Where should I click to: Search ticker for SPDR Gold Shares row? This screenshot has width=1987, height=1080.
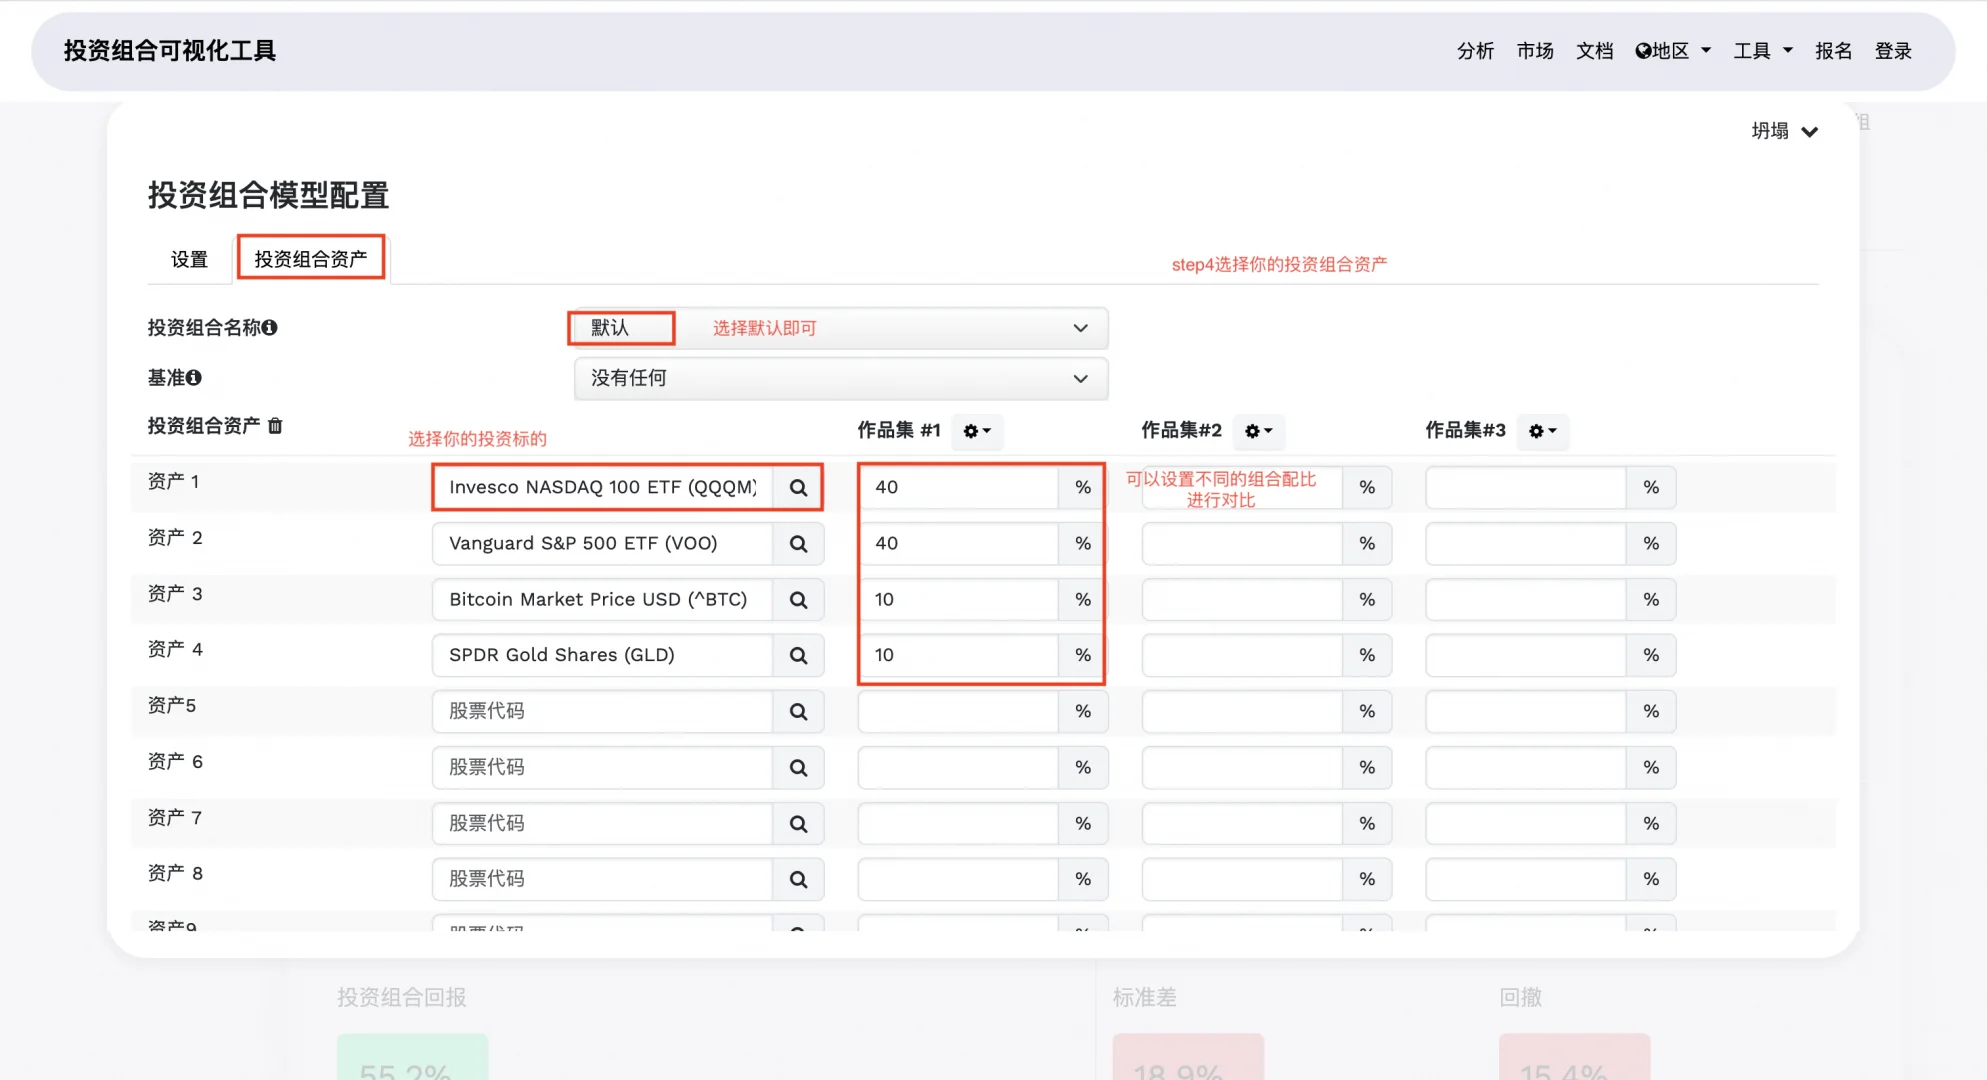(x=798, y=655)
